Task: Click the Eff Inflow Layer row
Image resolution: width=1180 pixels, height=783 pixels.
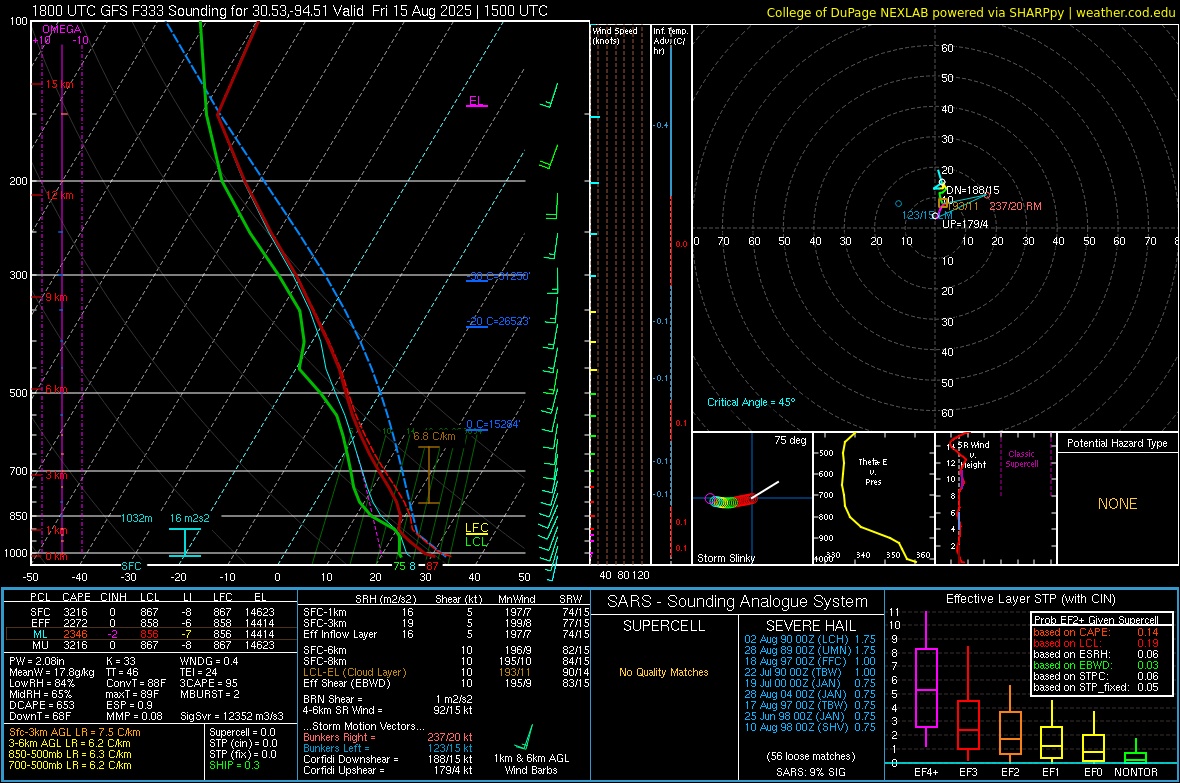Action: [446, 634]
